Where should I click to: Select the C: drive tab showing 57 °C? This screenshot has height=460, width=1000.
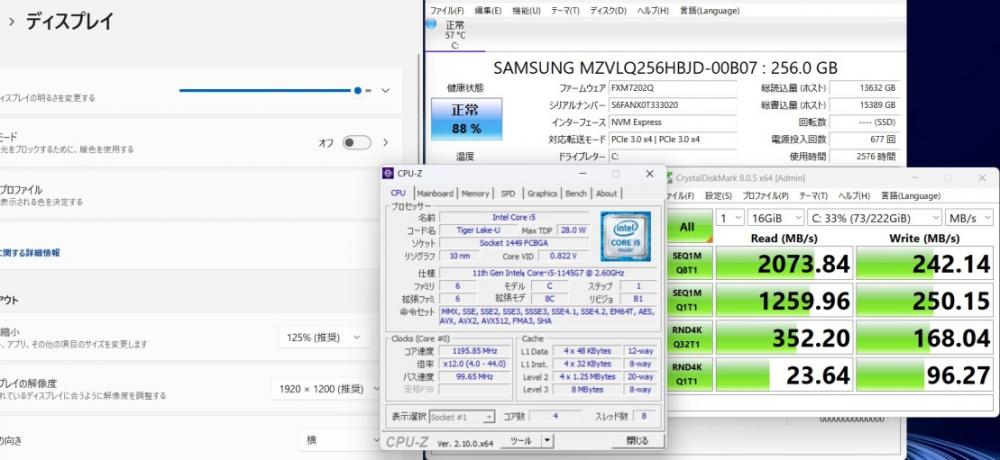(x=455, y=34)
